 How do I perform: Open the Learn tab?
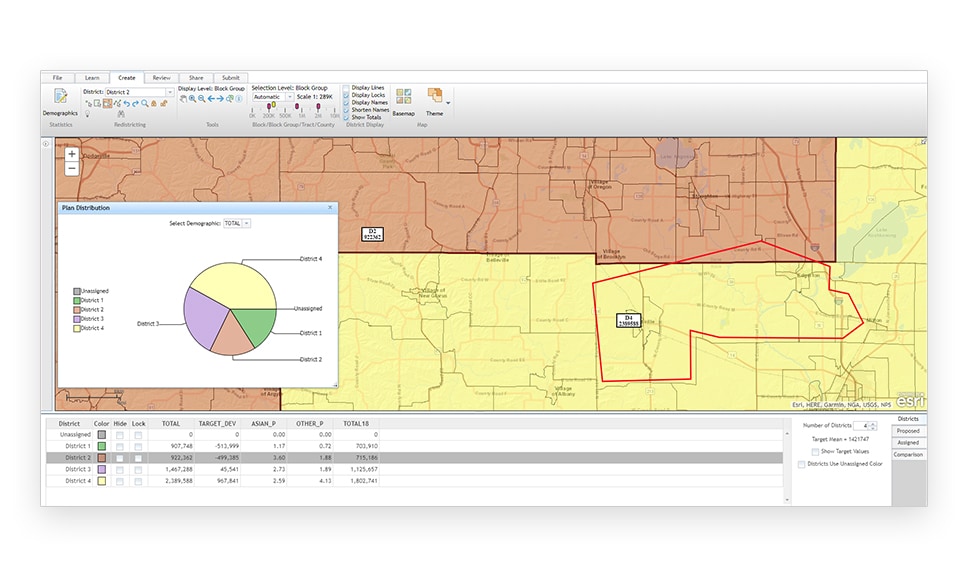coord(92,78)
